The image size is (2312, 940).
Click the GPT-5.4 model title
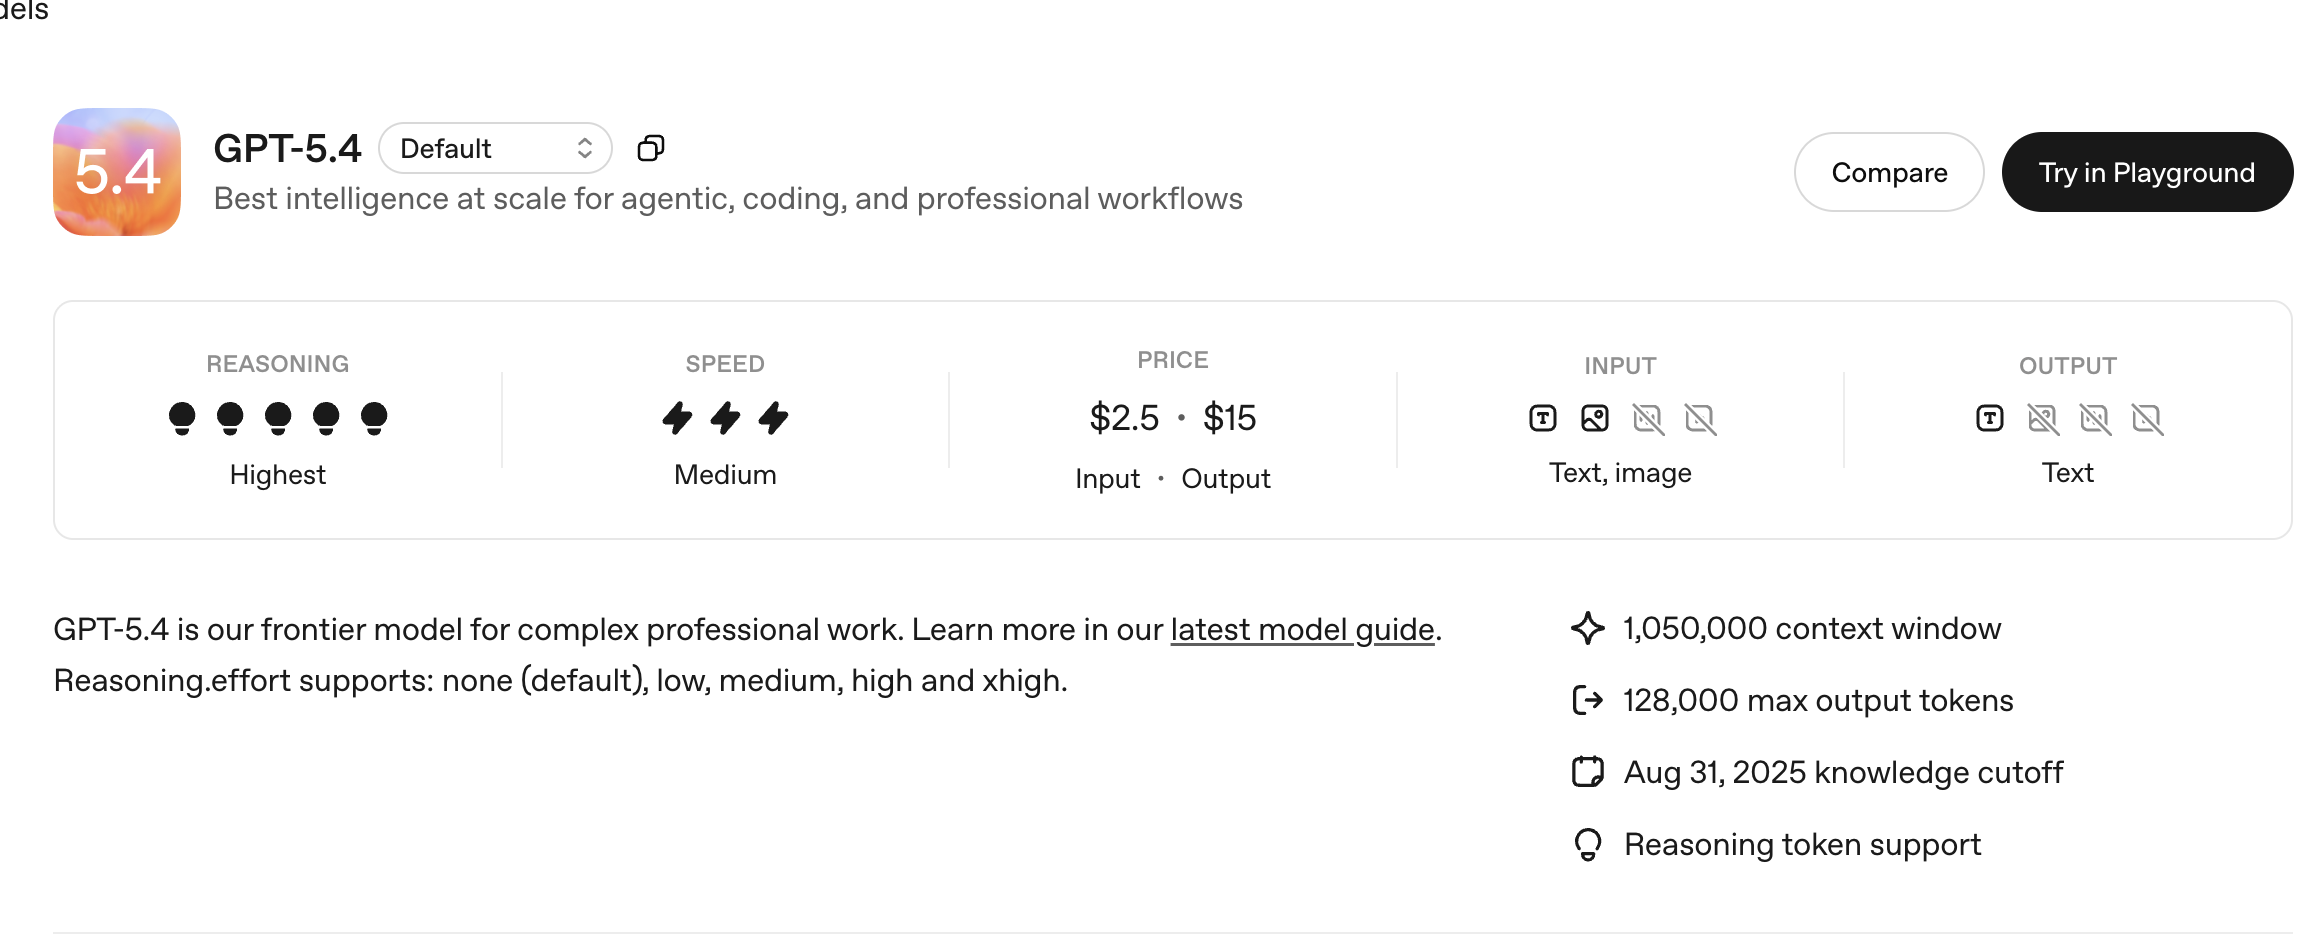click(x=287, y=149)
